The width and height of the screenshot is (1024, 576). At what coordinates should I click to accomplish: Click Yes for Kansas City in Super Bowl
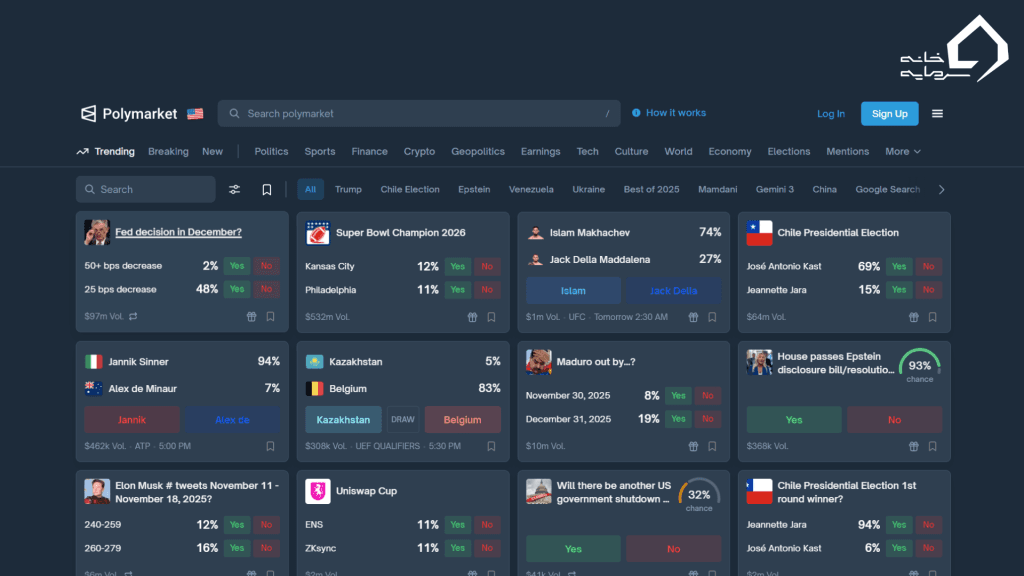457,267
